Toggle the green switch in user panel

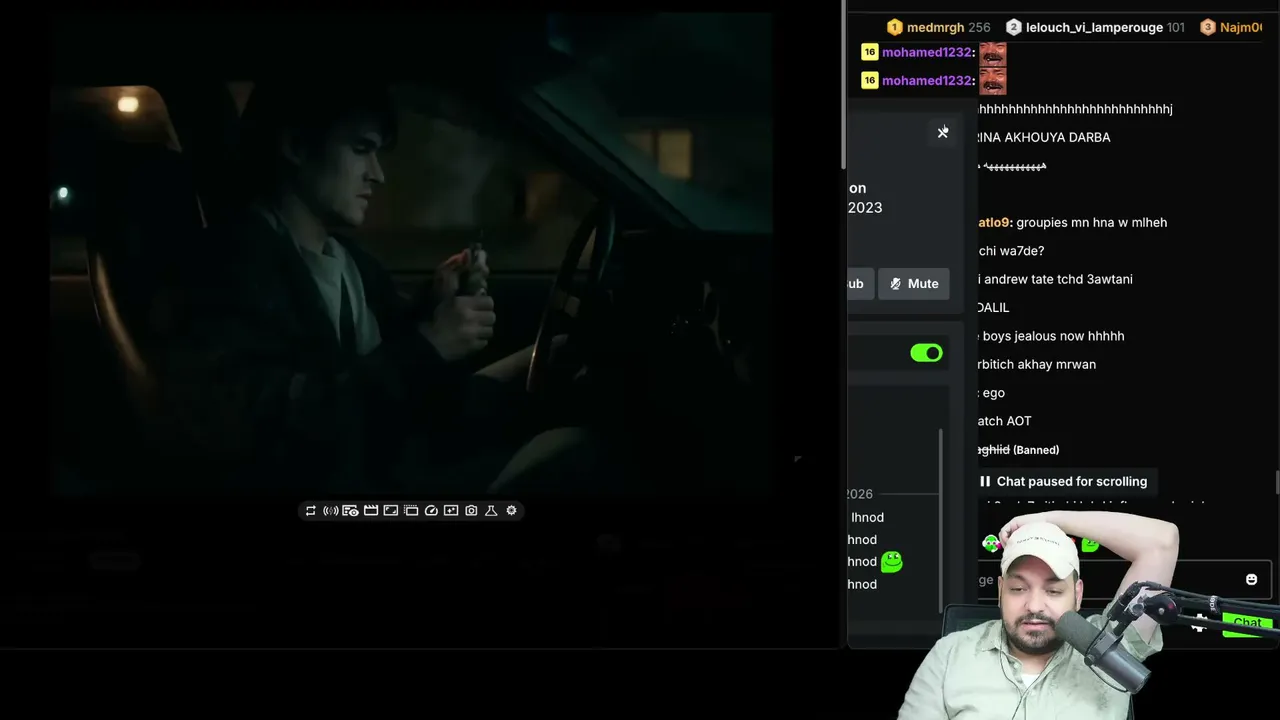(926, 353)
